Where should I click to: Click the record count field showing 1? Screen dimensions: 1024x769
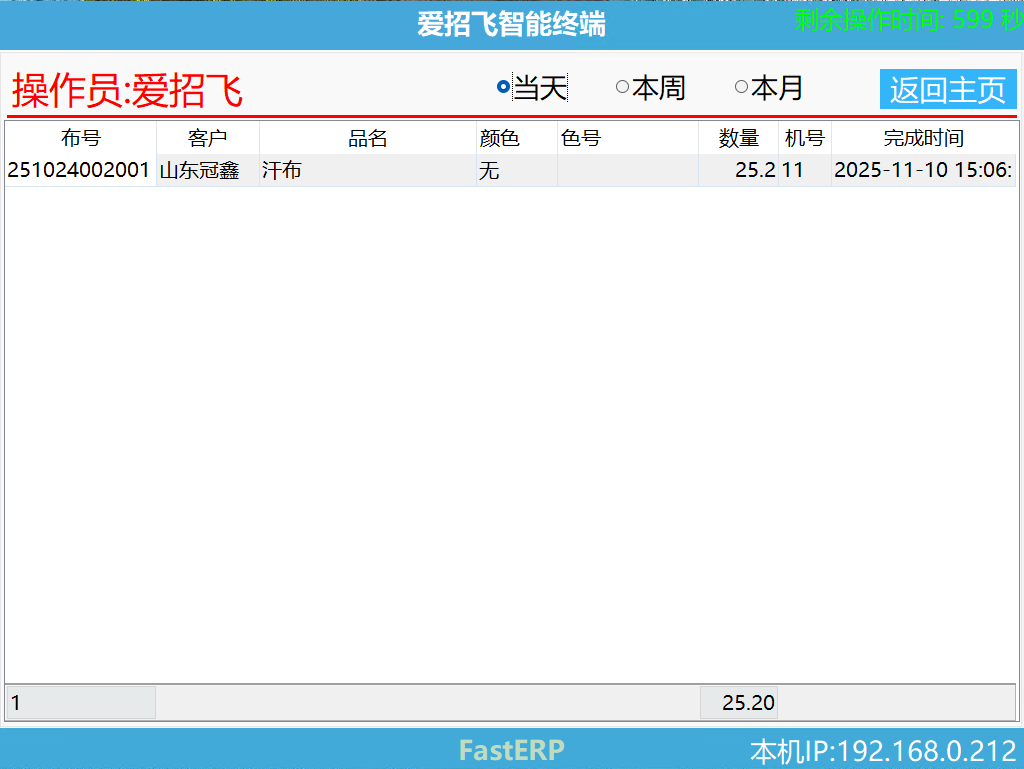coord(80,703)
